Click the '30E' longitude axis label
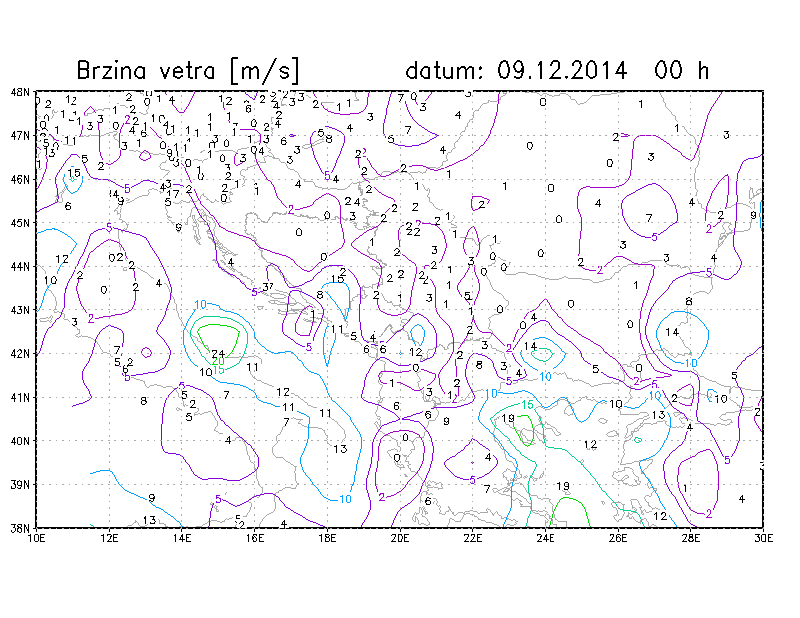 [x=763, y=538]
